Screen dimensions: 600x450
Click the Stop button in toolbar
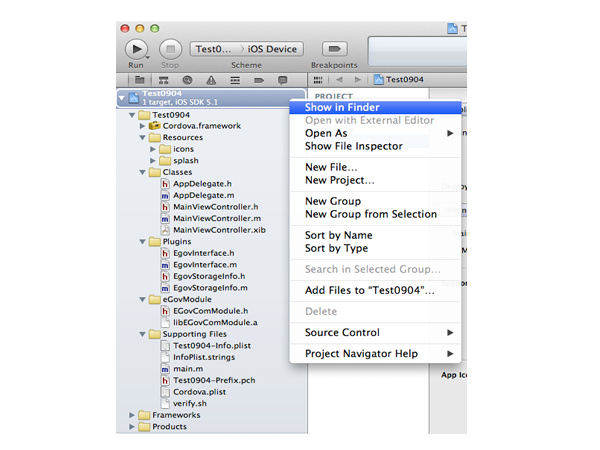pyautogui.click(x=169, y=47)
